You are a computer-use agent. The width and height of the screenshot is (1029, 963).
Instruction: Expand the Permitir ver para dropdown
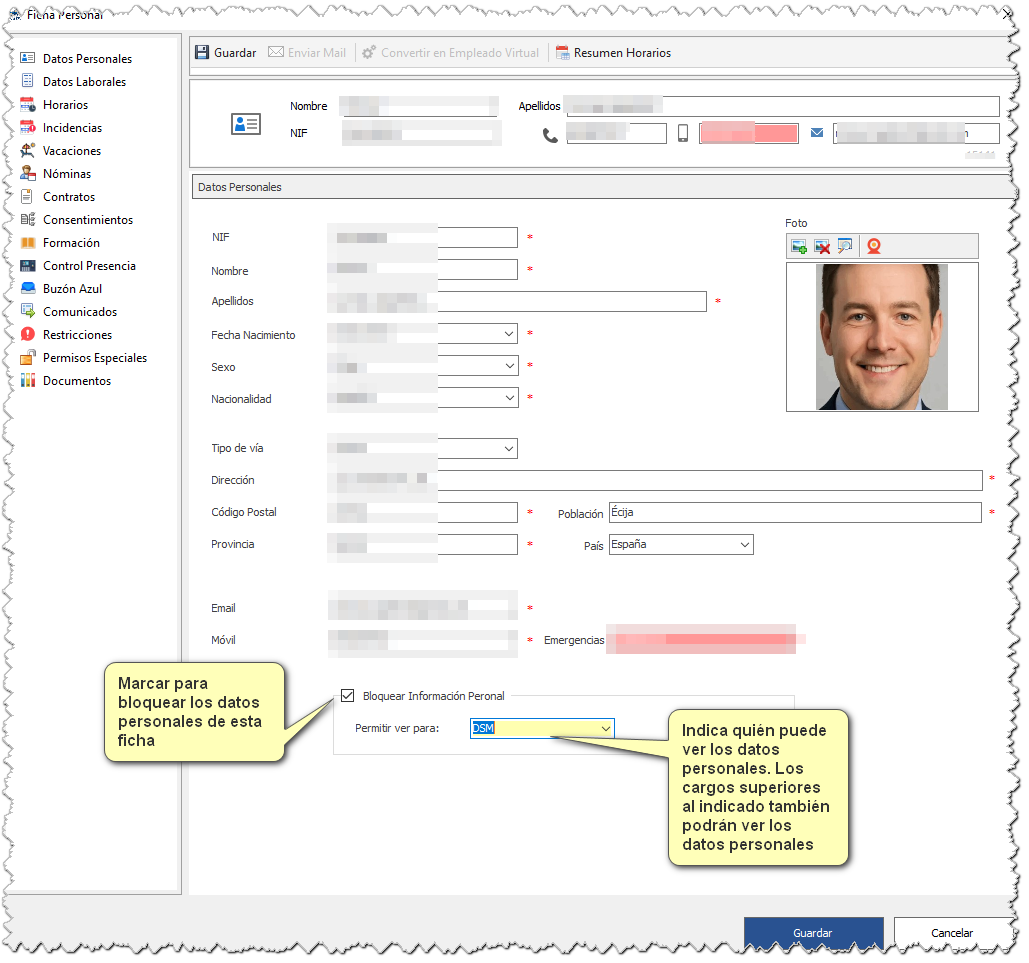606,729
